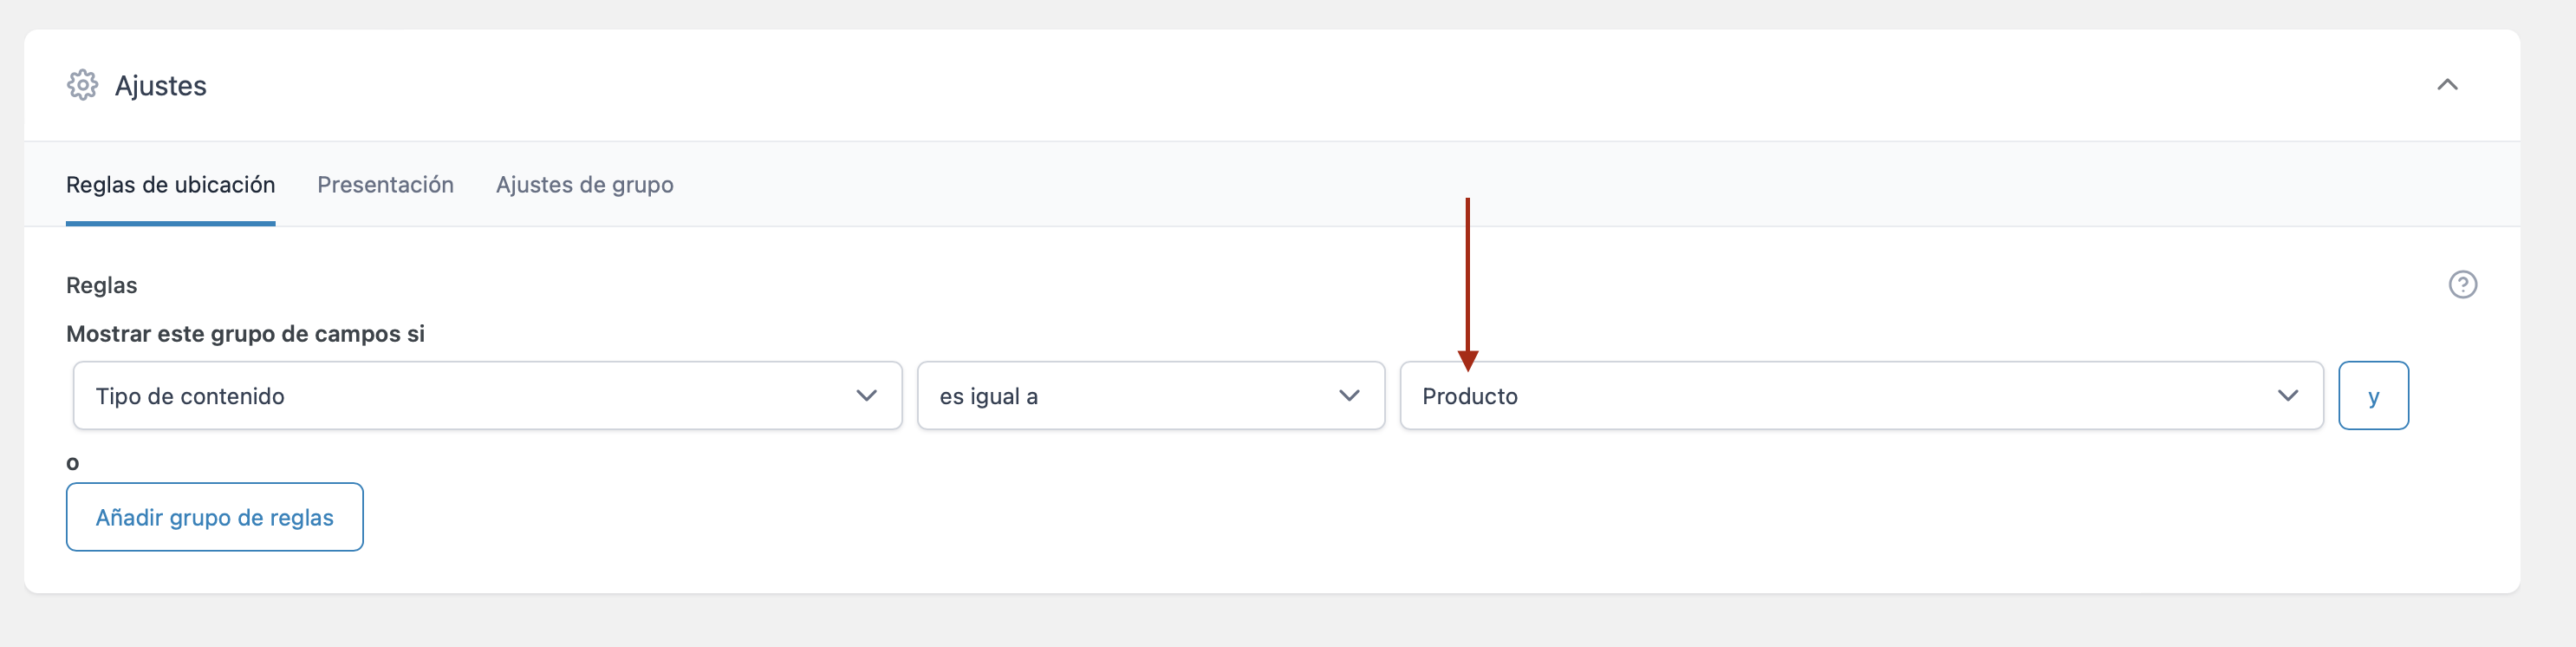Click the gear icon beside Ajustes
The width and height of the screenshot is (2576, 647).
[x=83, y=85]
